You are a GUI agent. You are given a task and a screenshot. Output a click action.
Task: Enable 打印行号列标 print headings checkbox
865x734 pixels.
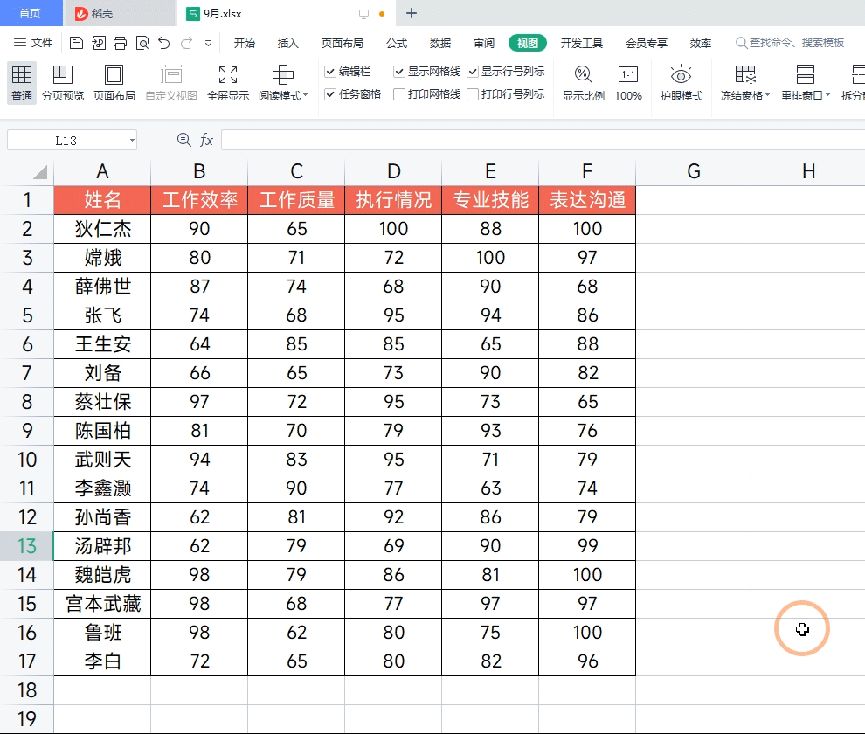[x=473, y=94]
